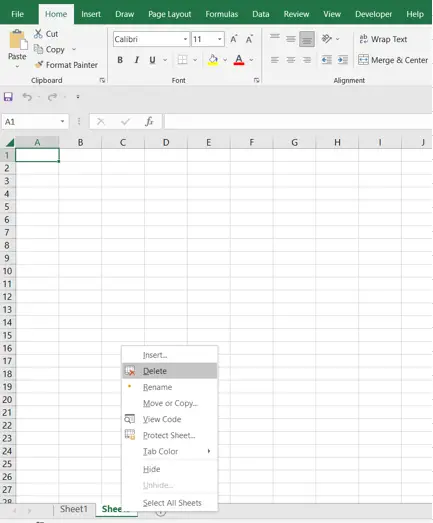The height and width of the screenshot is (523, 433).
Task: Select Move or Copy... menu entry
Action: tap(170, 403)
